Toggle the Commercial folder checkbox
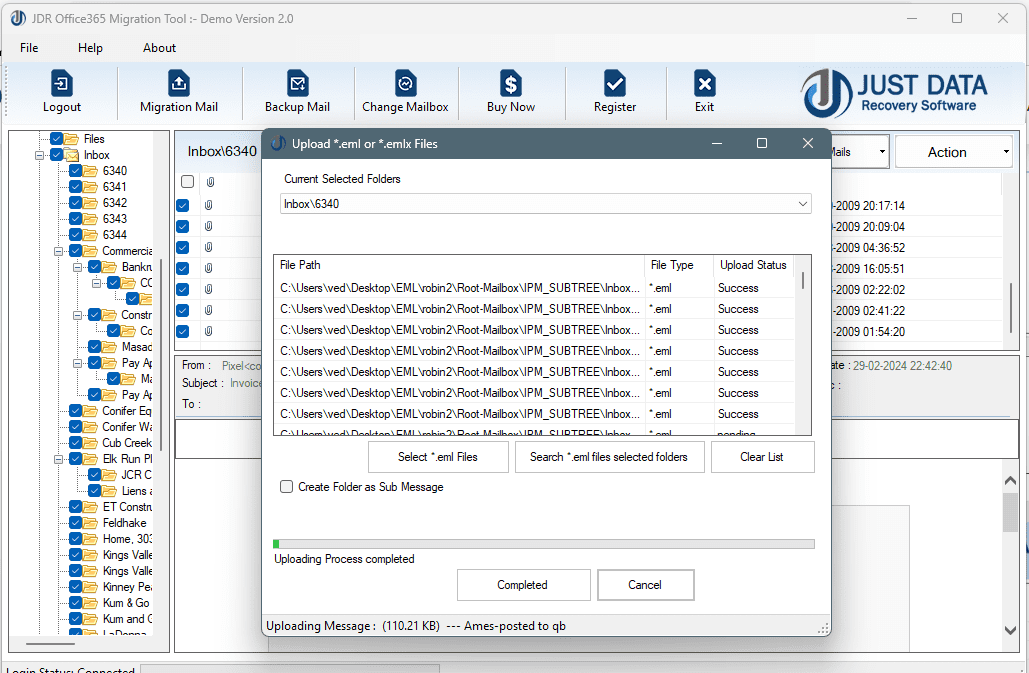Viewport: 1029px width, 673px height. point(75,250)
